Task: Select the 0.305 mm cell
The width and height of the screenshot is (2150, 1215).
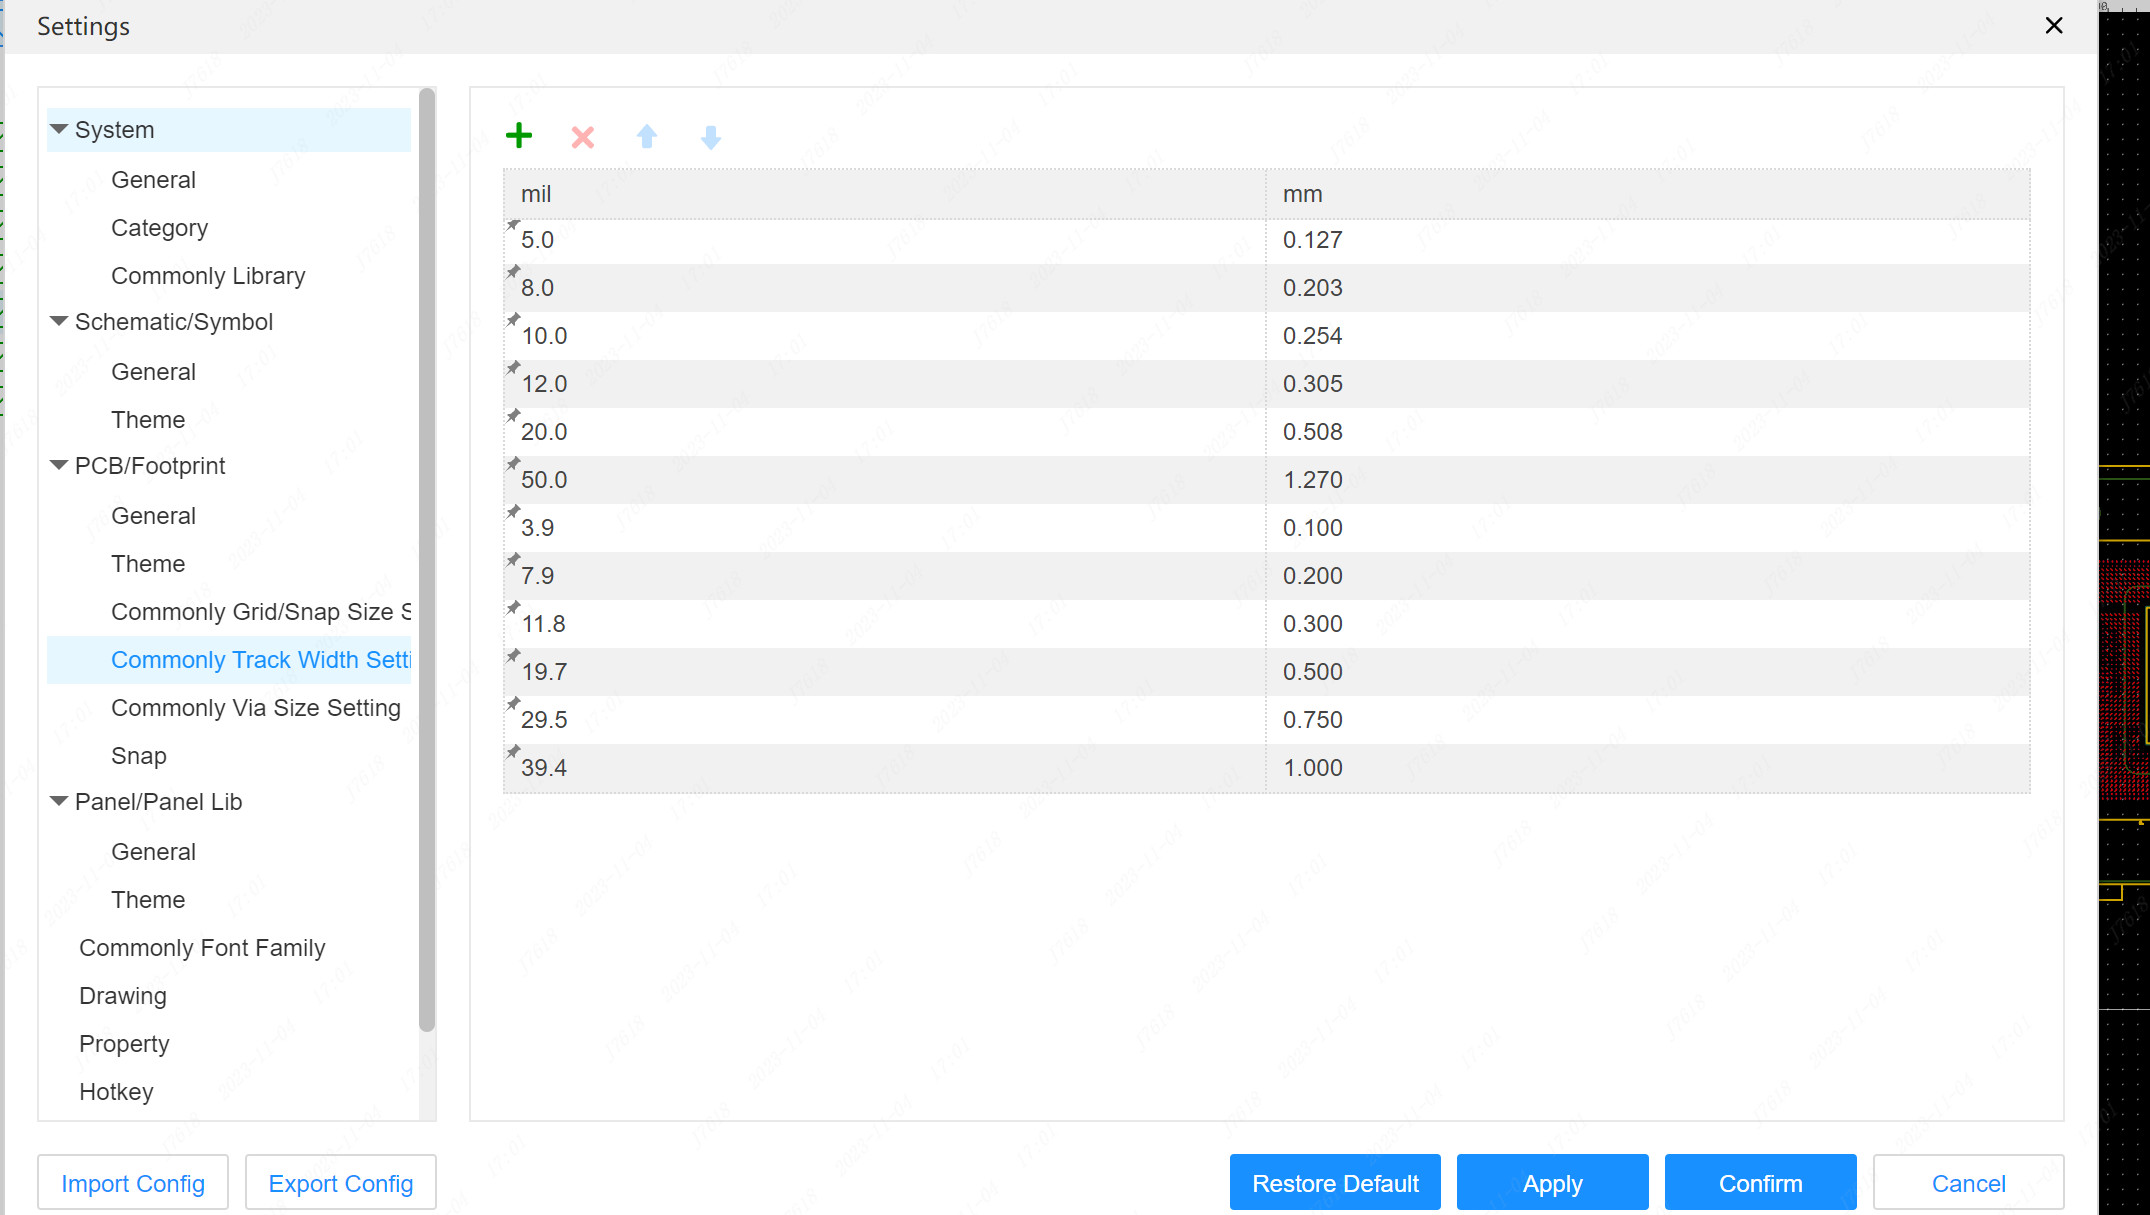Action: (x=1648, y=384)
